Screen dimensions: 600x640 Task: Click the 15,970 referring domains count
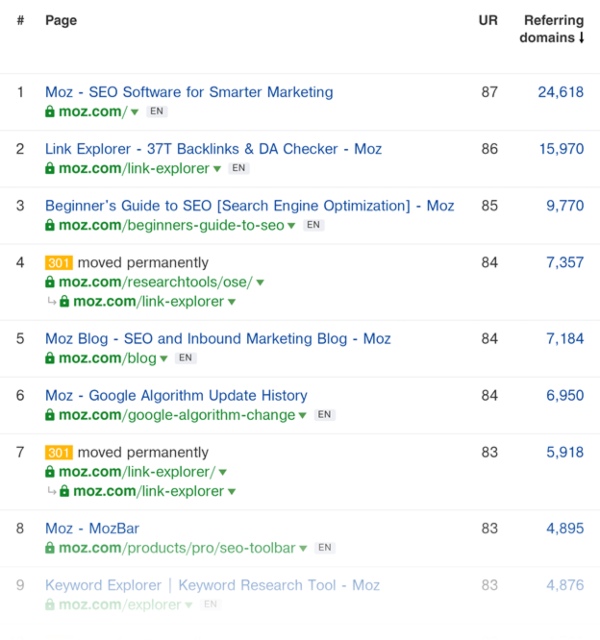pyautogui.click(x=560, y=149)
